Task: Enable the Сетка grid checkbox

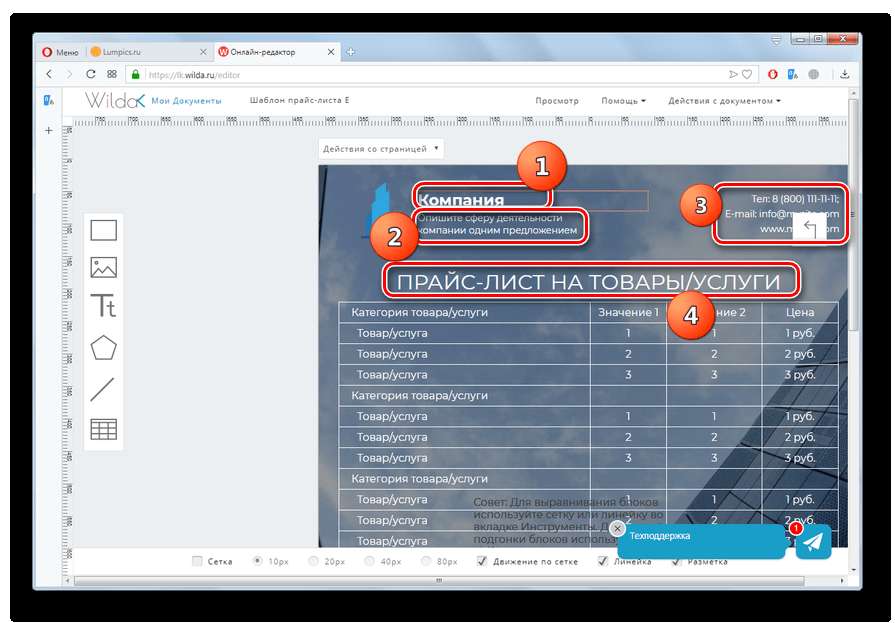Action: click(x=197, y=561)
